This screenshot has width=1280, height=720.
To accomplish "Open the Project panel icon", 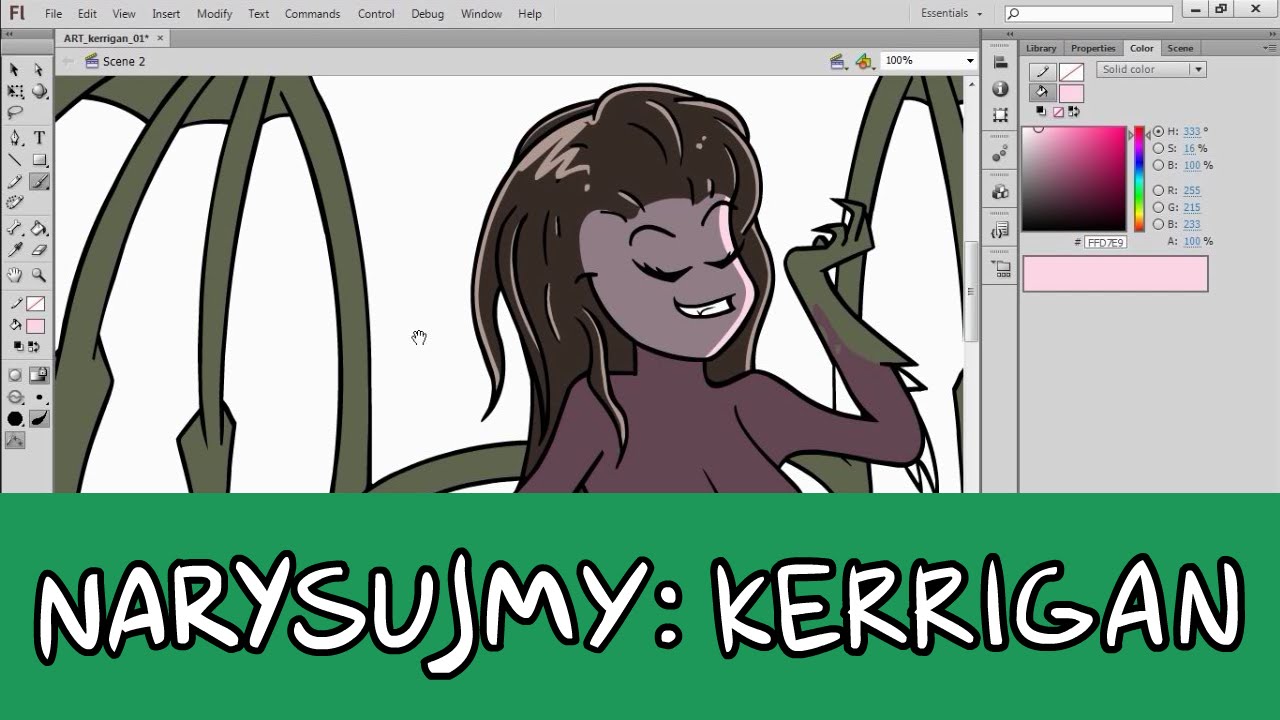I will [1000, 269].
